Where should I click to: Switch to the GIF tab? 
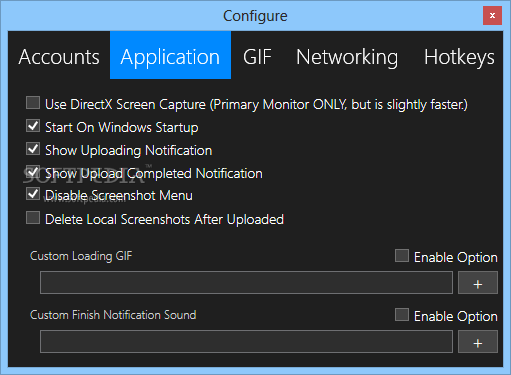click(257, 57)
